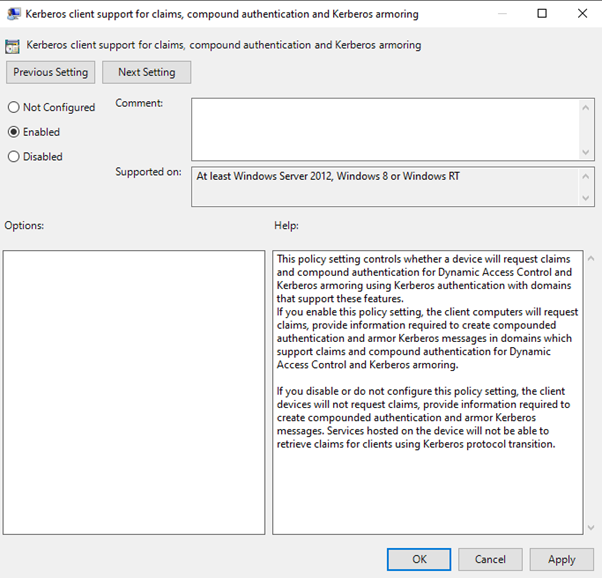Image resolution: width=602 pixels, height=578 pixels.
Task: Select the Disabled radio button
Action: (13, 156)
